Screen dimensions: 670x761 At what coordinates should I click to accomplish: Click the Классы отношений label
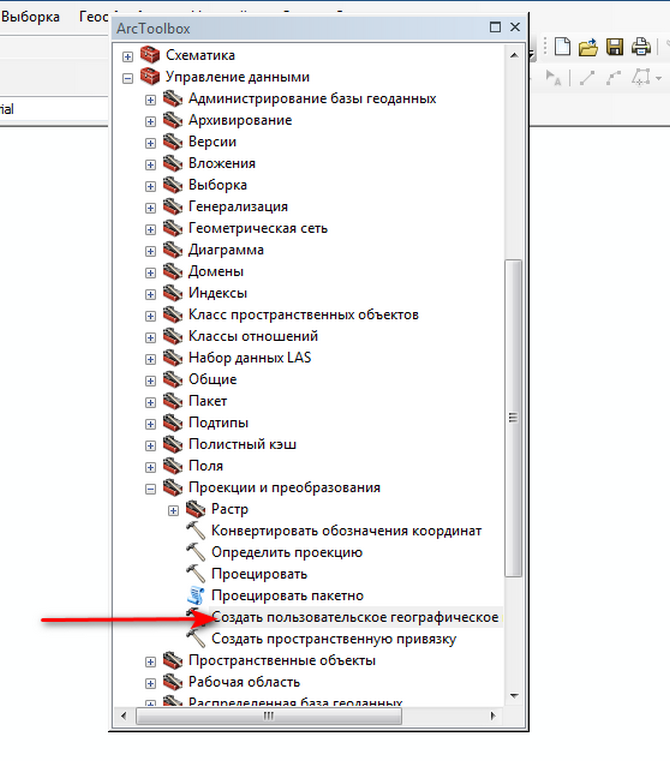(x=253, y=336)
